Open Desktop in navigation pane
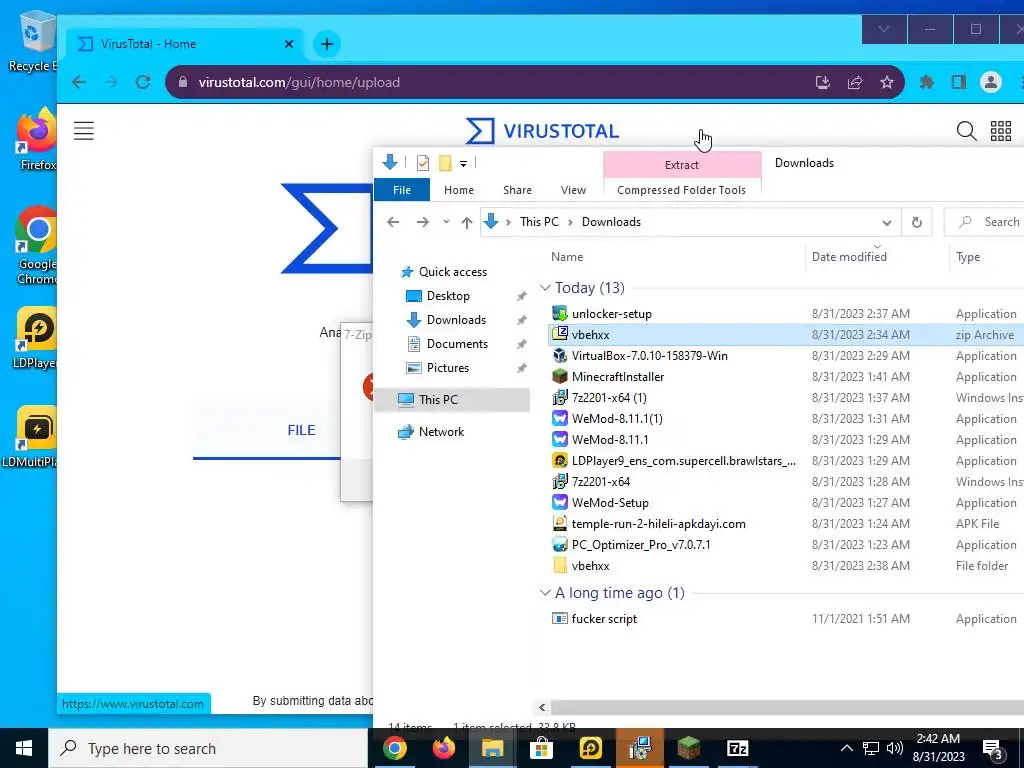The width and height of the screenshot is (1024, 768). pyautogui.click(x=448, y=296)
